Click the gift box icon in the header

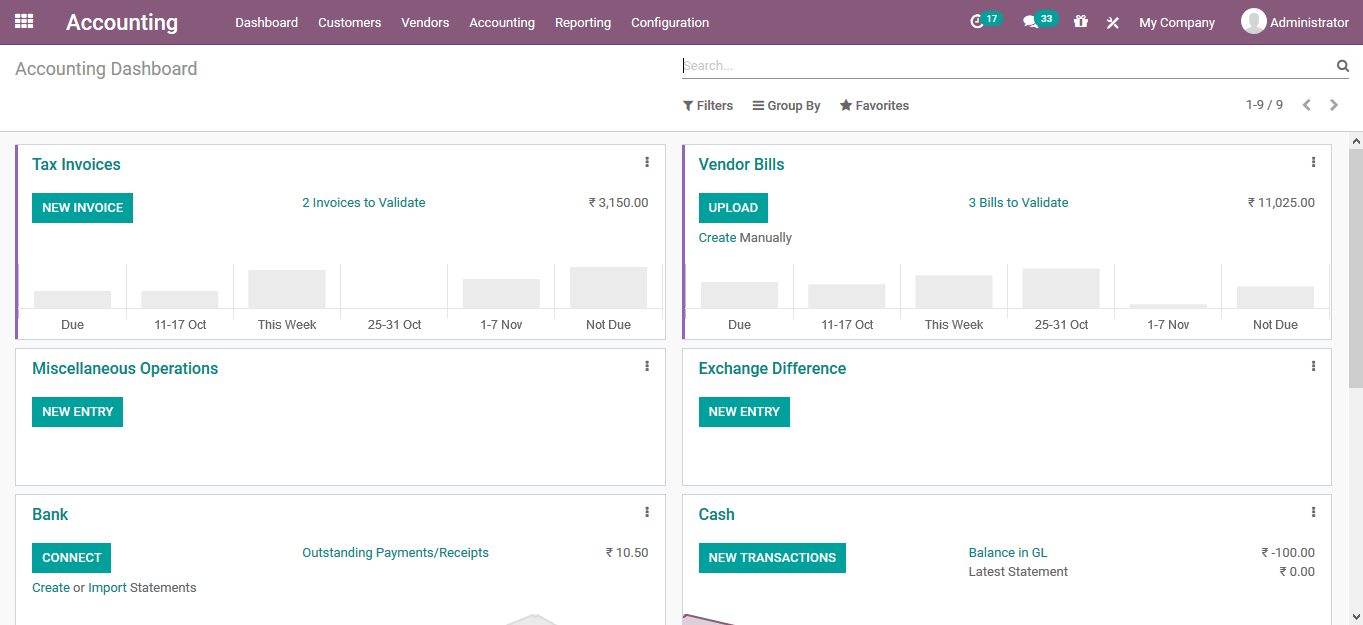[1080, 21]
